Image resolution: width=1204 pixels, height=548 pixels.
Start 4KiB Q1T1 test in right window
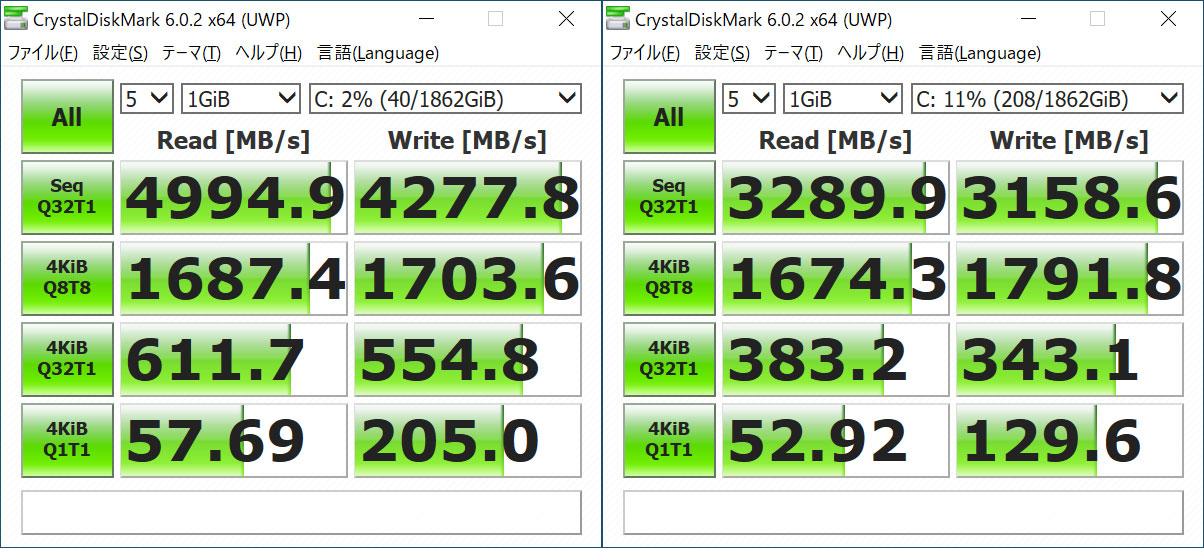tap(669, 440)
